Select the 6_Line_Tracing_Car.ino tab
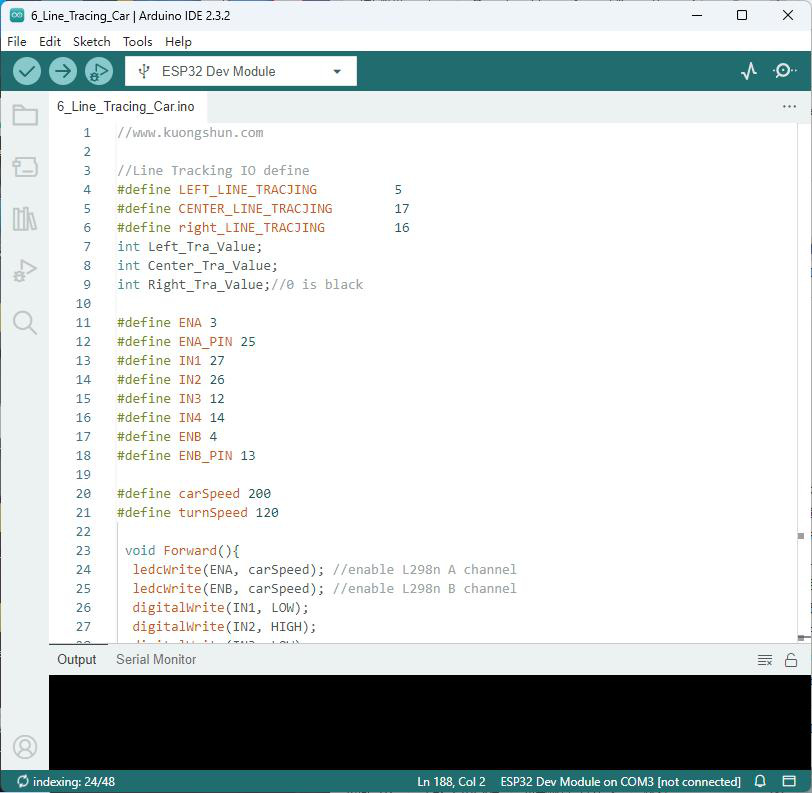The width and height of the screenshot is (812, 793). click(x=126, y=107)
